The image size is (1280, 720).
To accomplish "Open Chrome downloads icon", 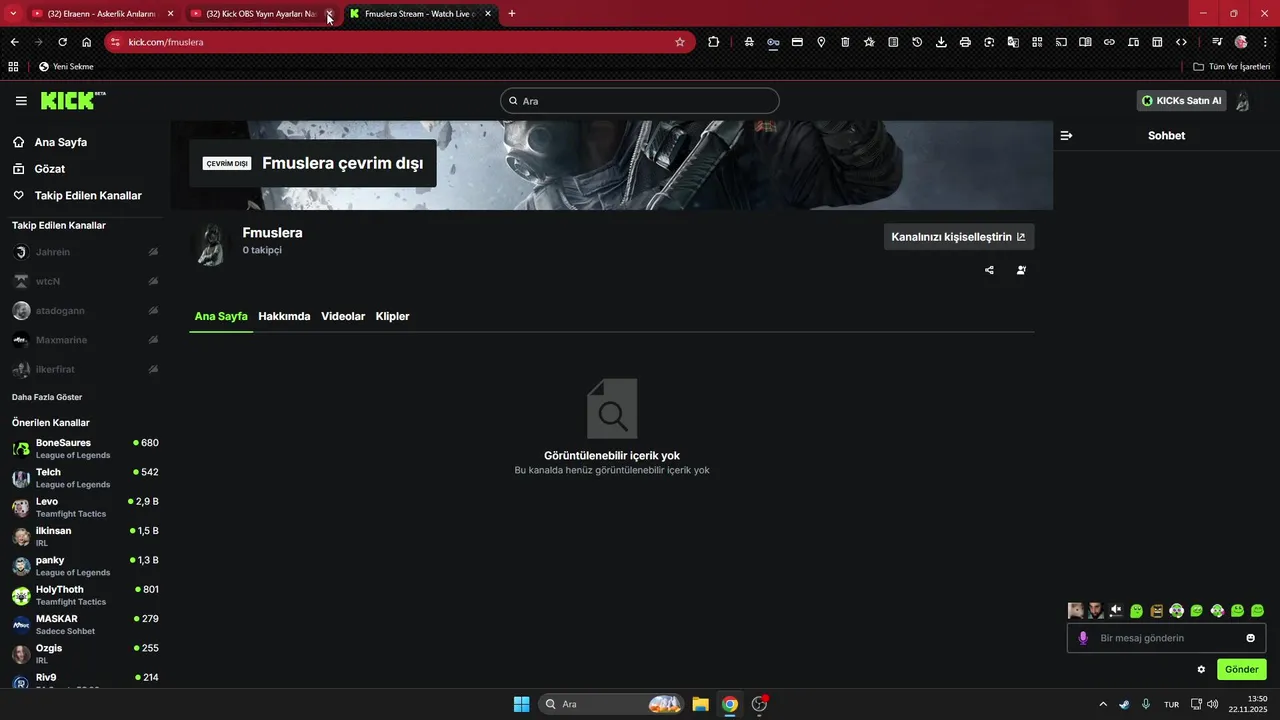I will coord(941,42).
